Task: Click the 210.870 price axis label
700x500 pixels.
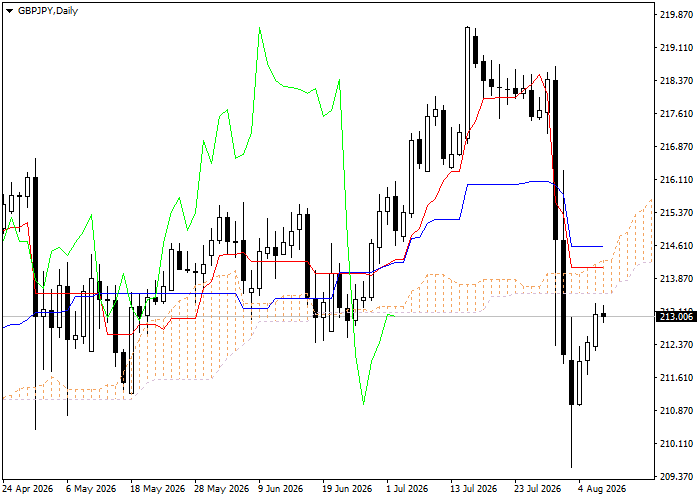Action: tap(676, 411)
